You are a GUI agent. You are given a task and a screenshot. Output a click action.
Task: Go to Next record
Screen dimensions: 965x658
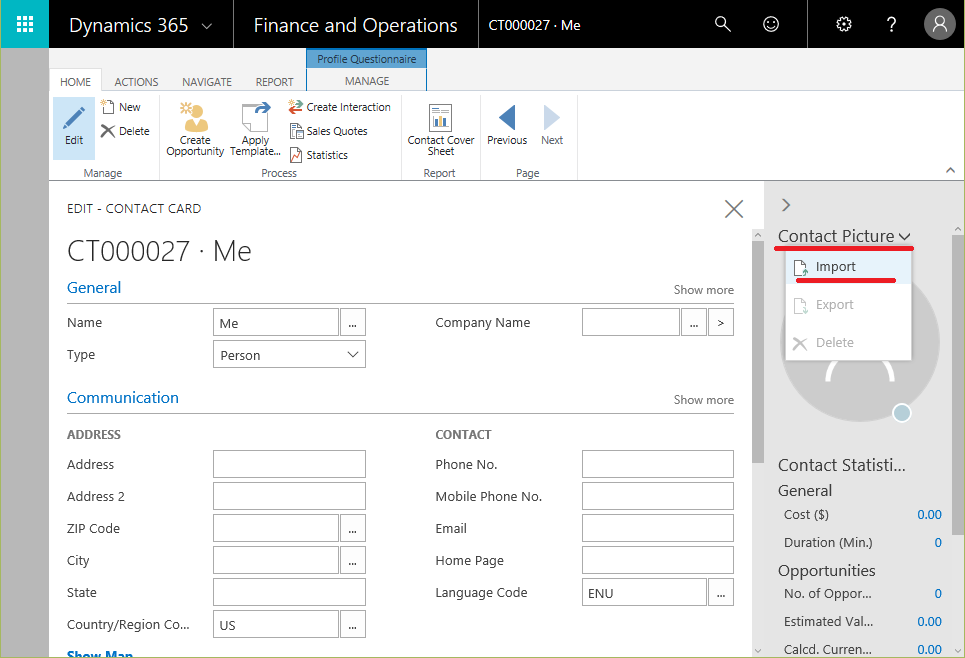point(552,126)
